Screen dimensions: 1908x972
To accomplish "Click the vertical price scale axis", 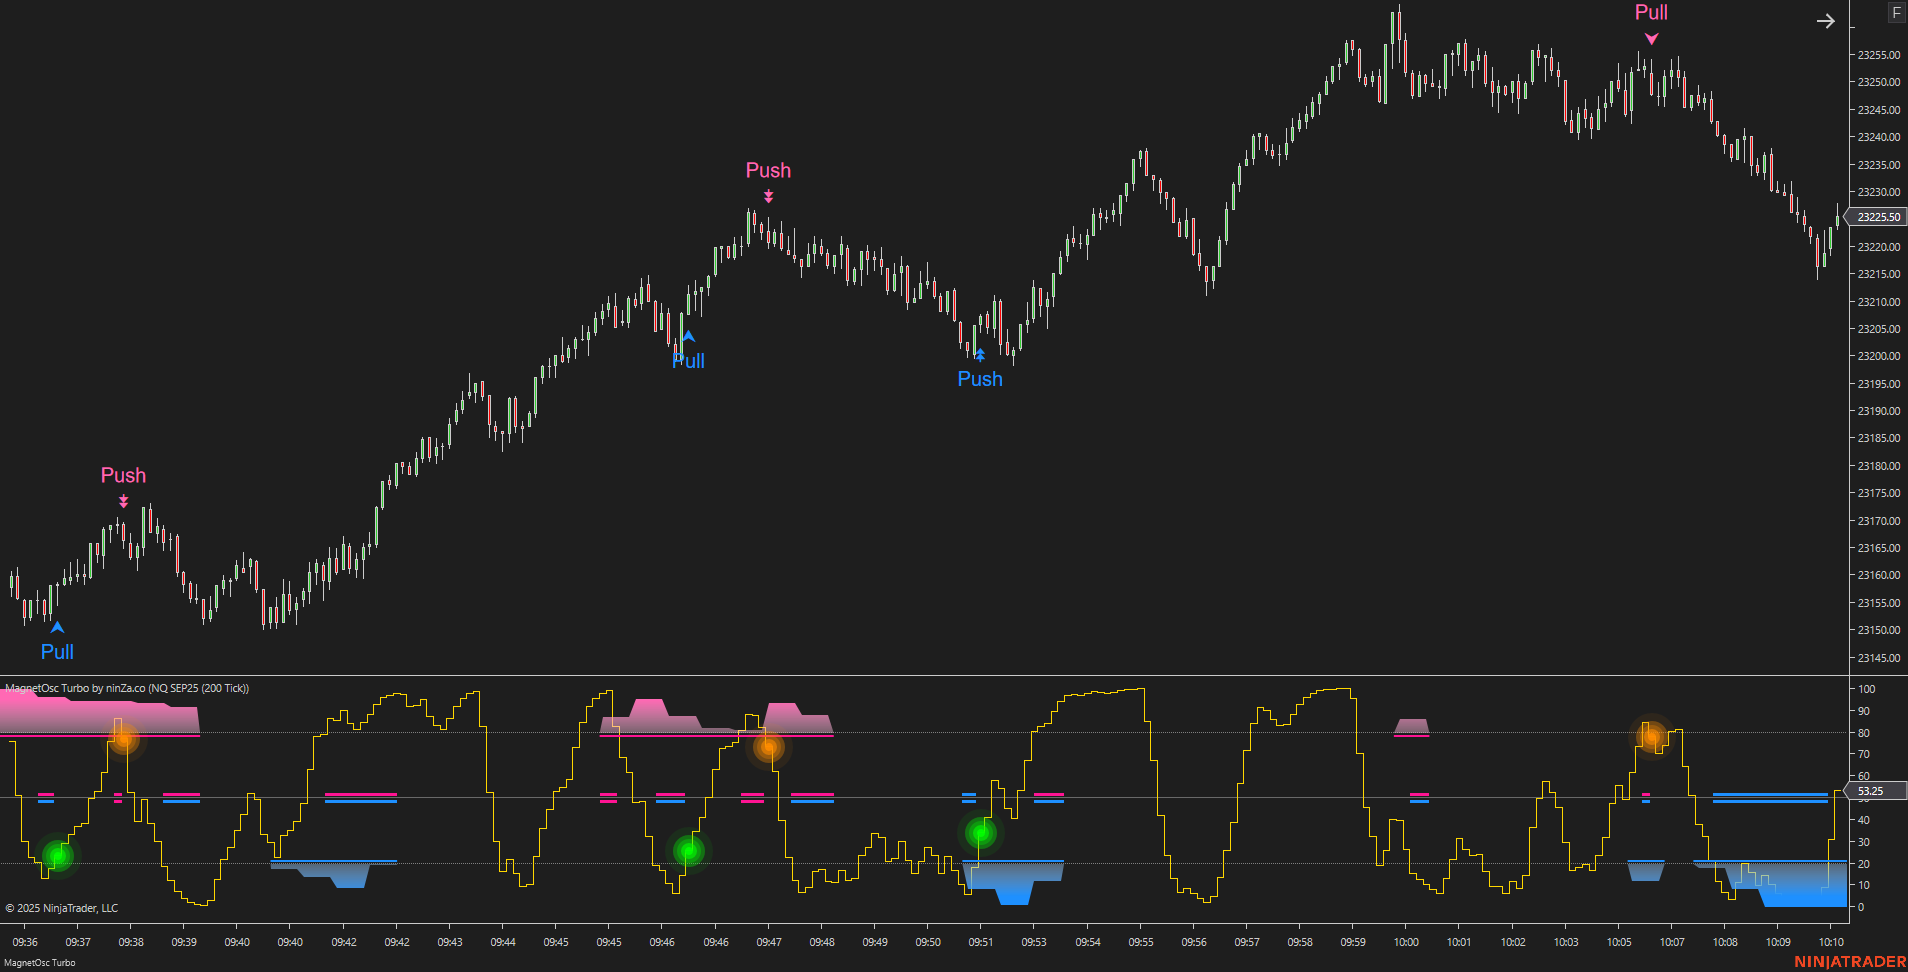I will tap(1876, 400).
